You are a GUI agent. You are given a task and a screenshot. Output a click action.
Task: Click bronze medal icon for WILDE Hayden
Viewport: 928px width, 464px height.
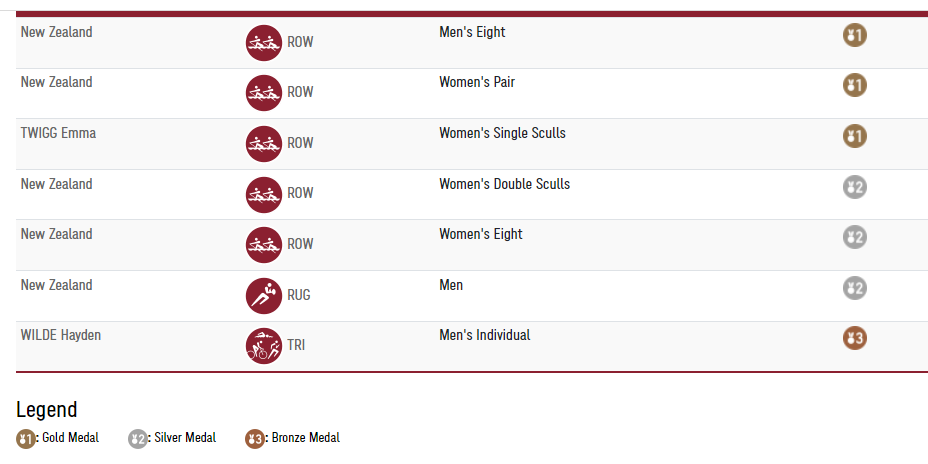(x=854, y=338)
